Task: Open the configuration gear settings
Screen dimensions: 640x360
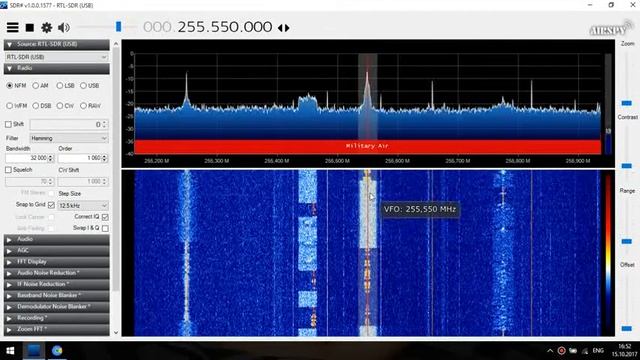Action: (47, 27)
